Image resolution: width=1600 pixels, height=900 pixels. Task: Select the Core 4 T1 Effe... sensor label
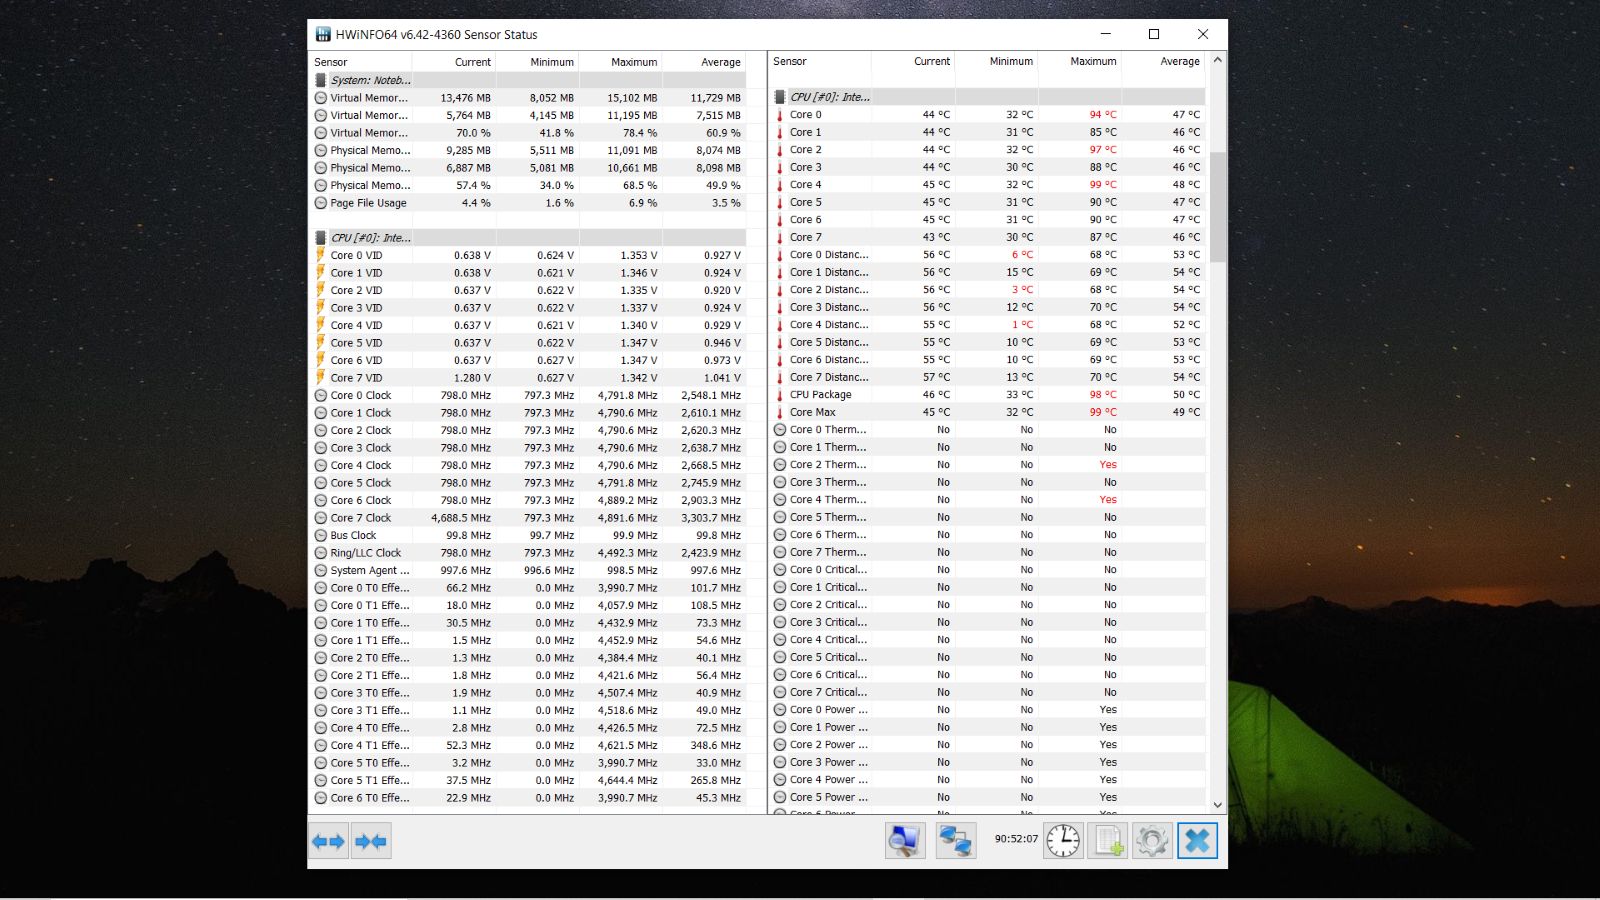369,745
